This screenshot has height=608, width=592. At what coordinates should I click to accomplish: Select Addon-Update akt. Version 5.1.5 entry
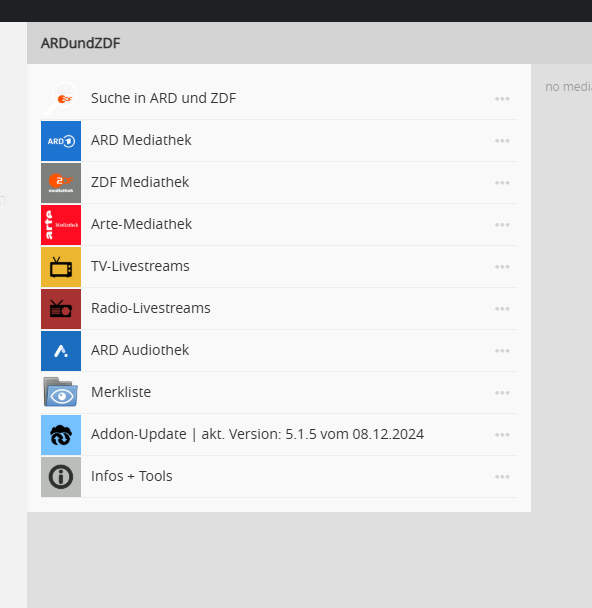click(x=257, y=434)
